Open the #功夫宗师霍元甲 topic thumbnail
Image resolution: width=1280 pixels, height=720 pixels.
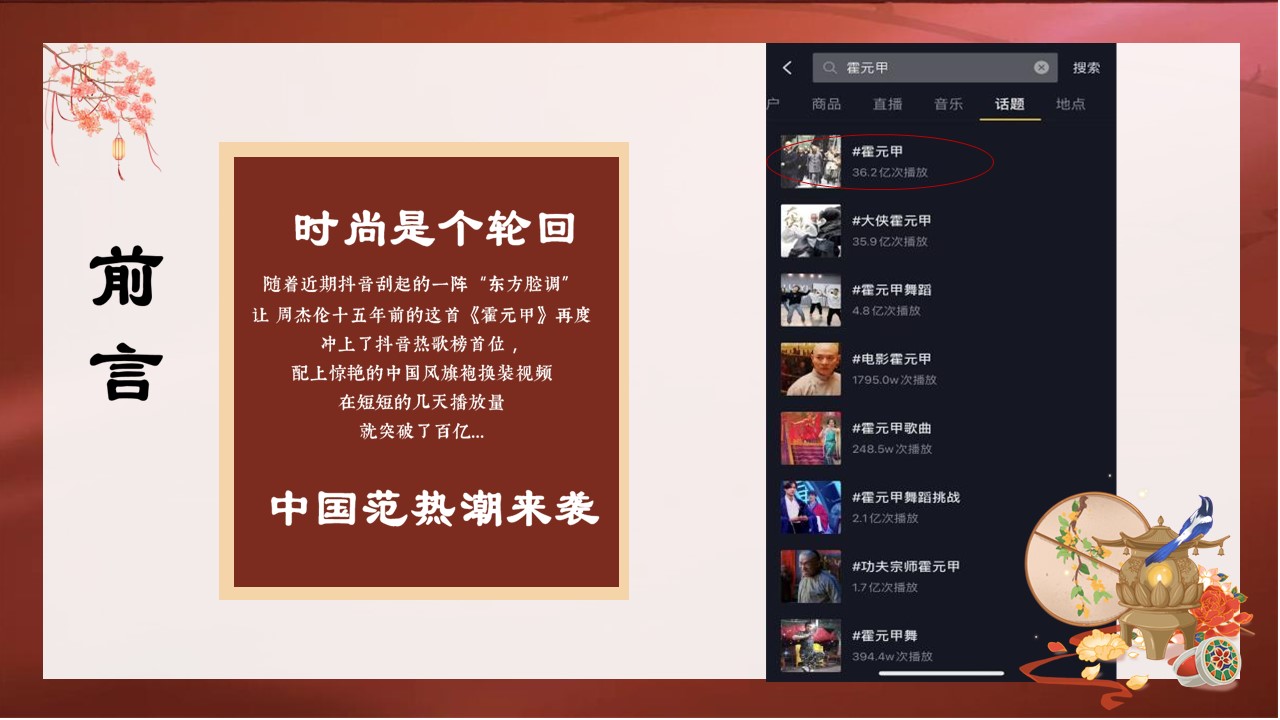pyautogui.click(x=810, y=576)
